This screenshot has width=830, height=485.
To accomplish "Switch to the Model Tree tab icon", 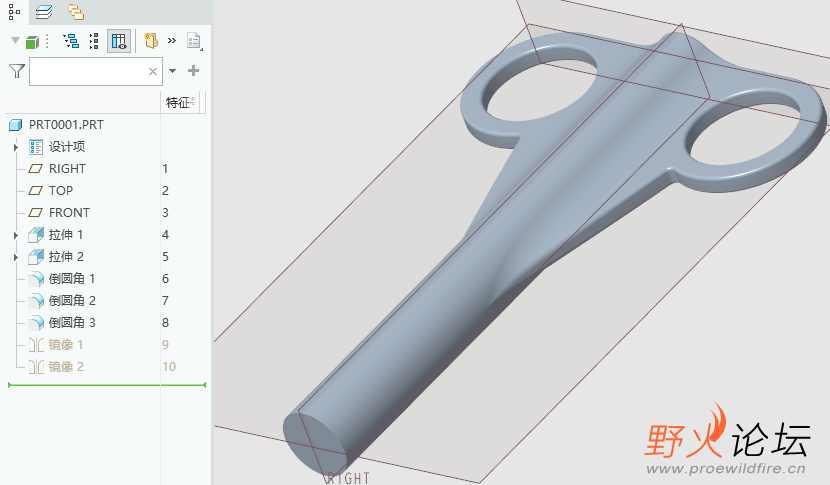I will pyautogui.click(x=14, y=12).
